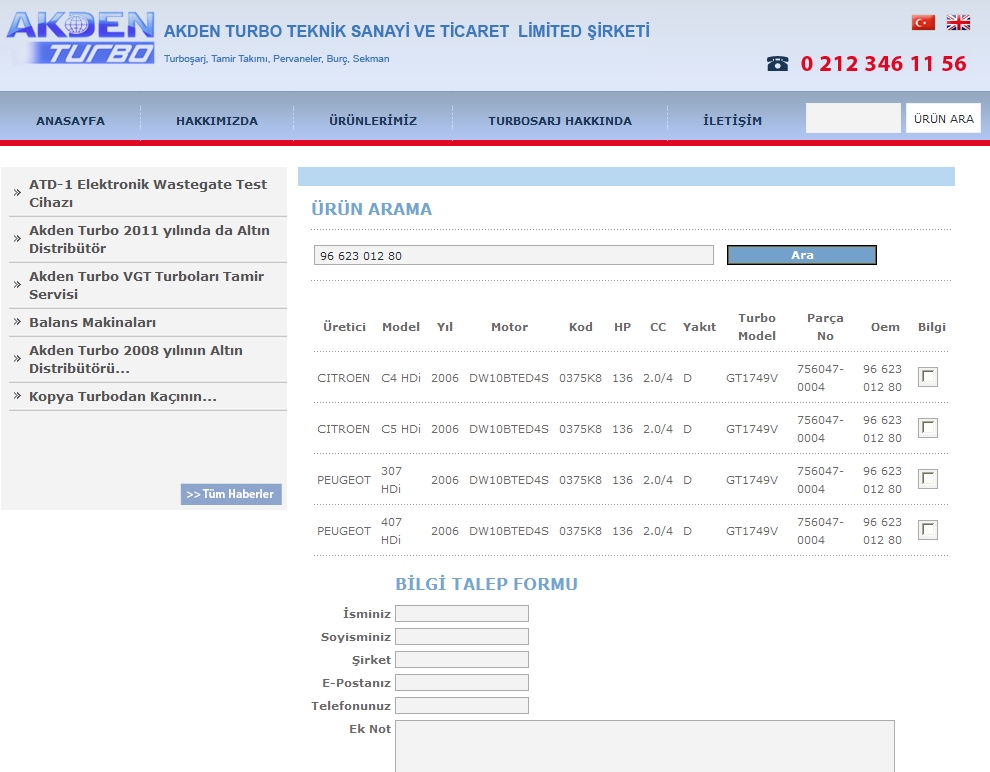Click 307 HDi model cell
This screenshot has width=990, height=772.
coord(391,480)
